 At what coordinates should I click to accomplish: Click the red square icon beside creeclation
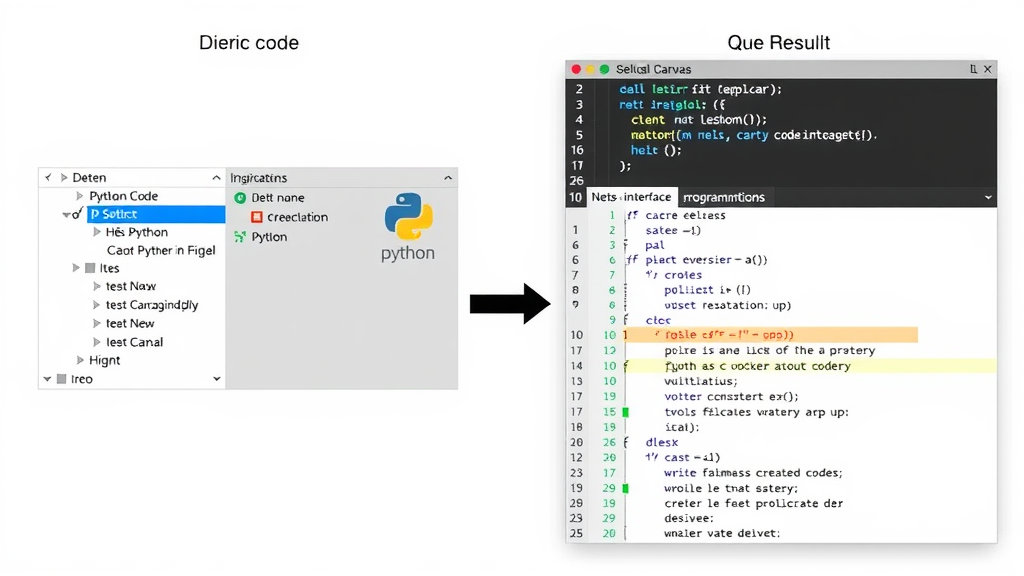(x=257, y=217)
